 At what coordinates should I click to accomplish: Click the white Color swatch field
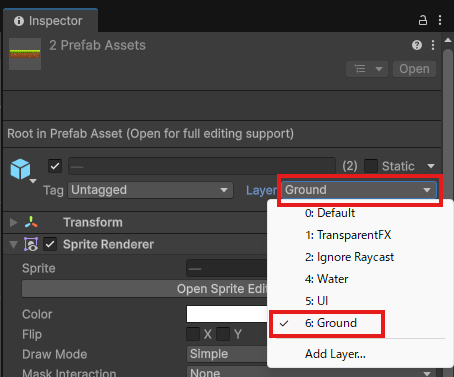tap(227, 314)
